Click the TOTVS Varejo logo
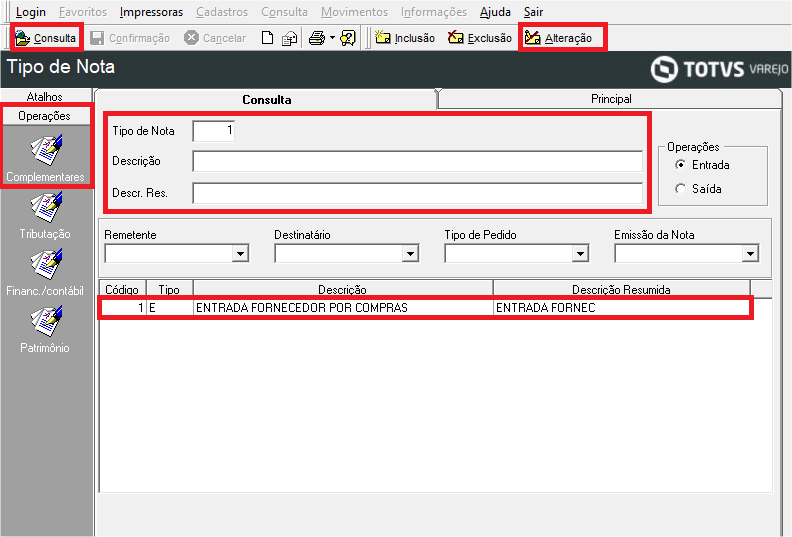 click(x=719, y=69)
